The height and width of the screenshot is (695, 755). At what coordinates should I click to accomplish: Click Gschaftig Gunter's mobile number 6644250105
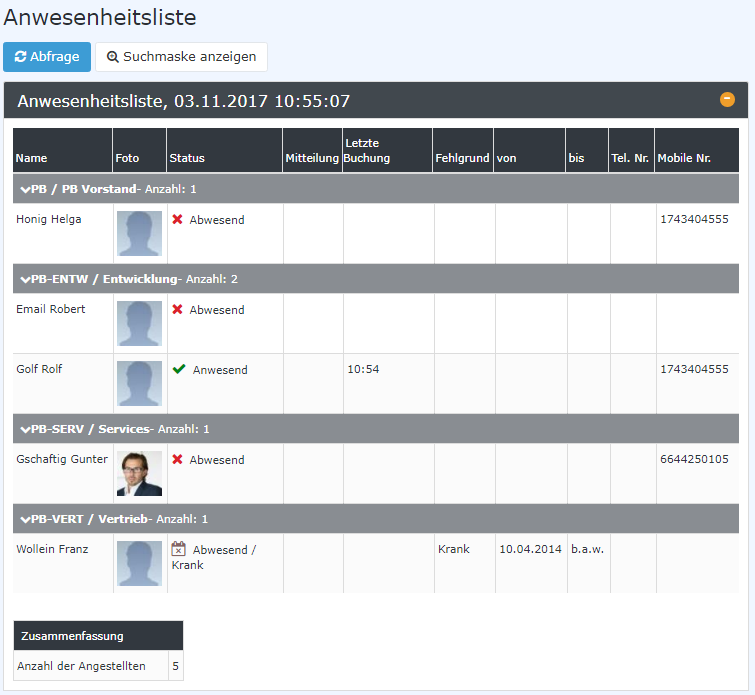693,460
